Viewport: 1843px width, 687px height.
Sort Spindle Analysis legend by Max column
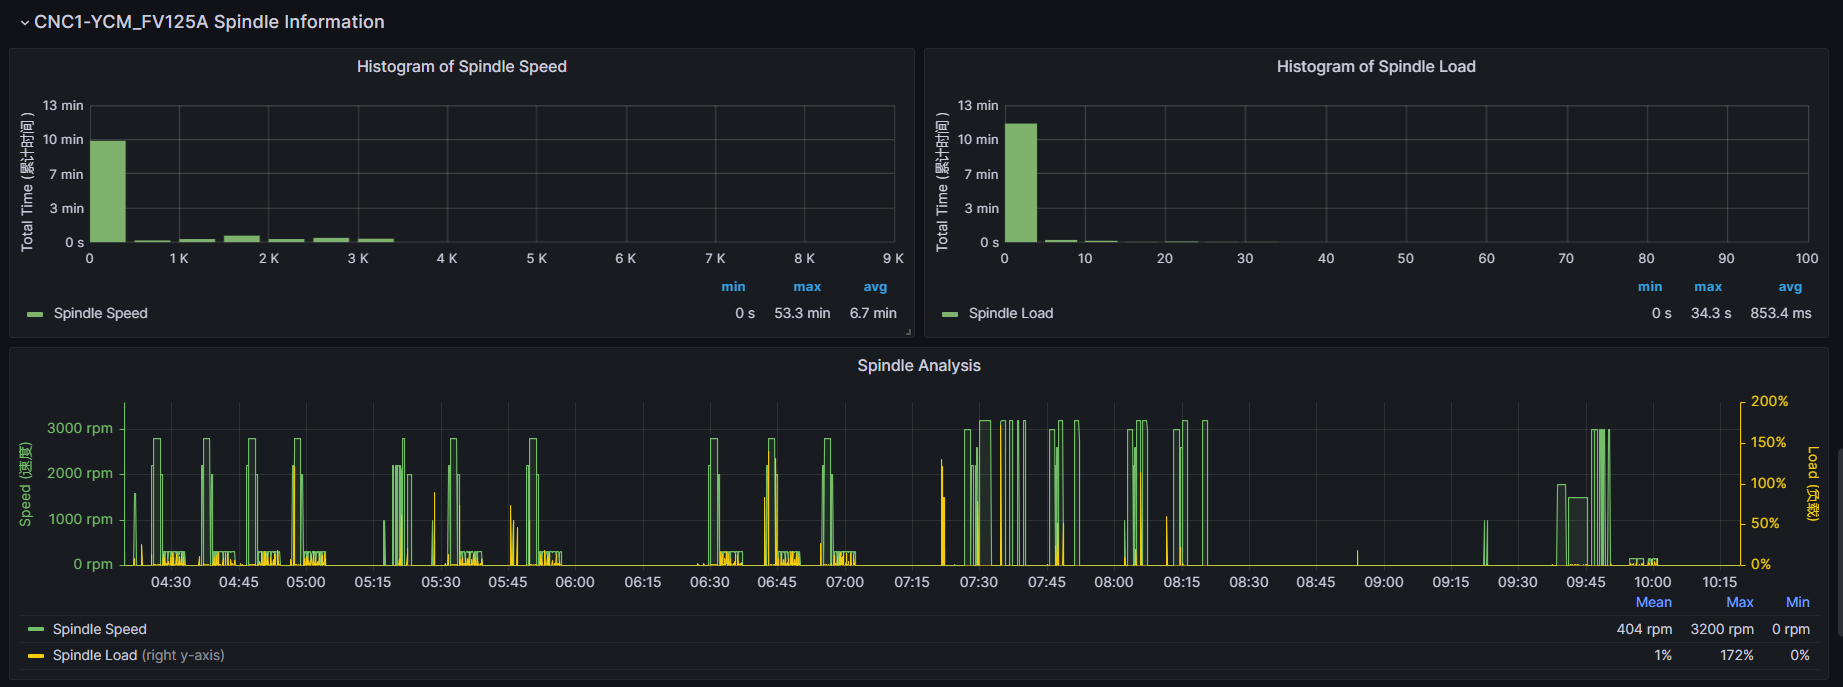1739,602
